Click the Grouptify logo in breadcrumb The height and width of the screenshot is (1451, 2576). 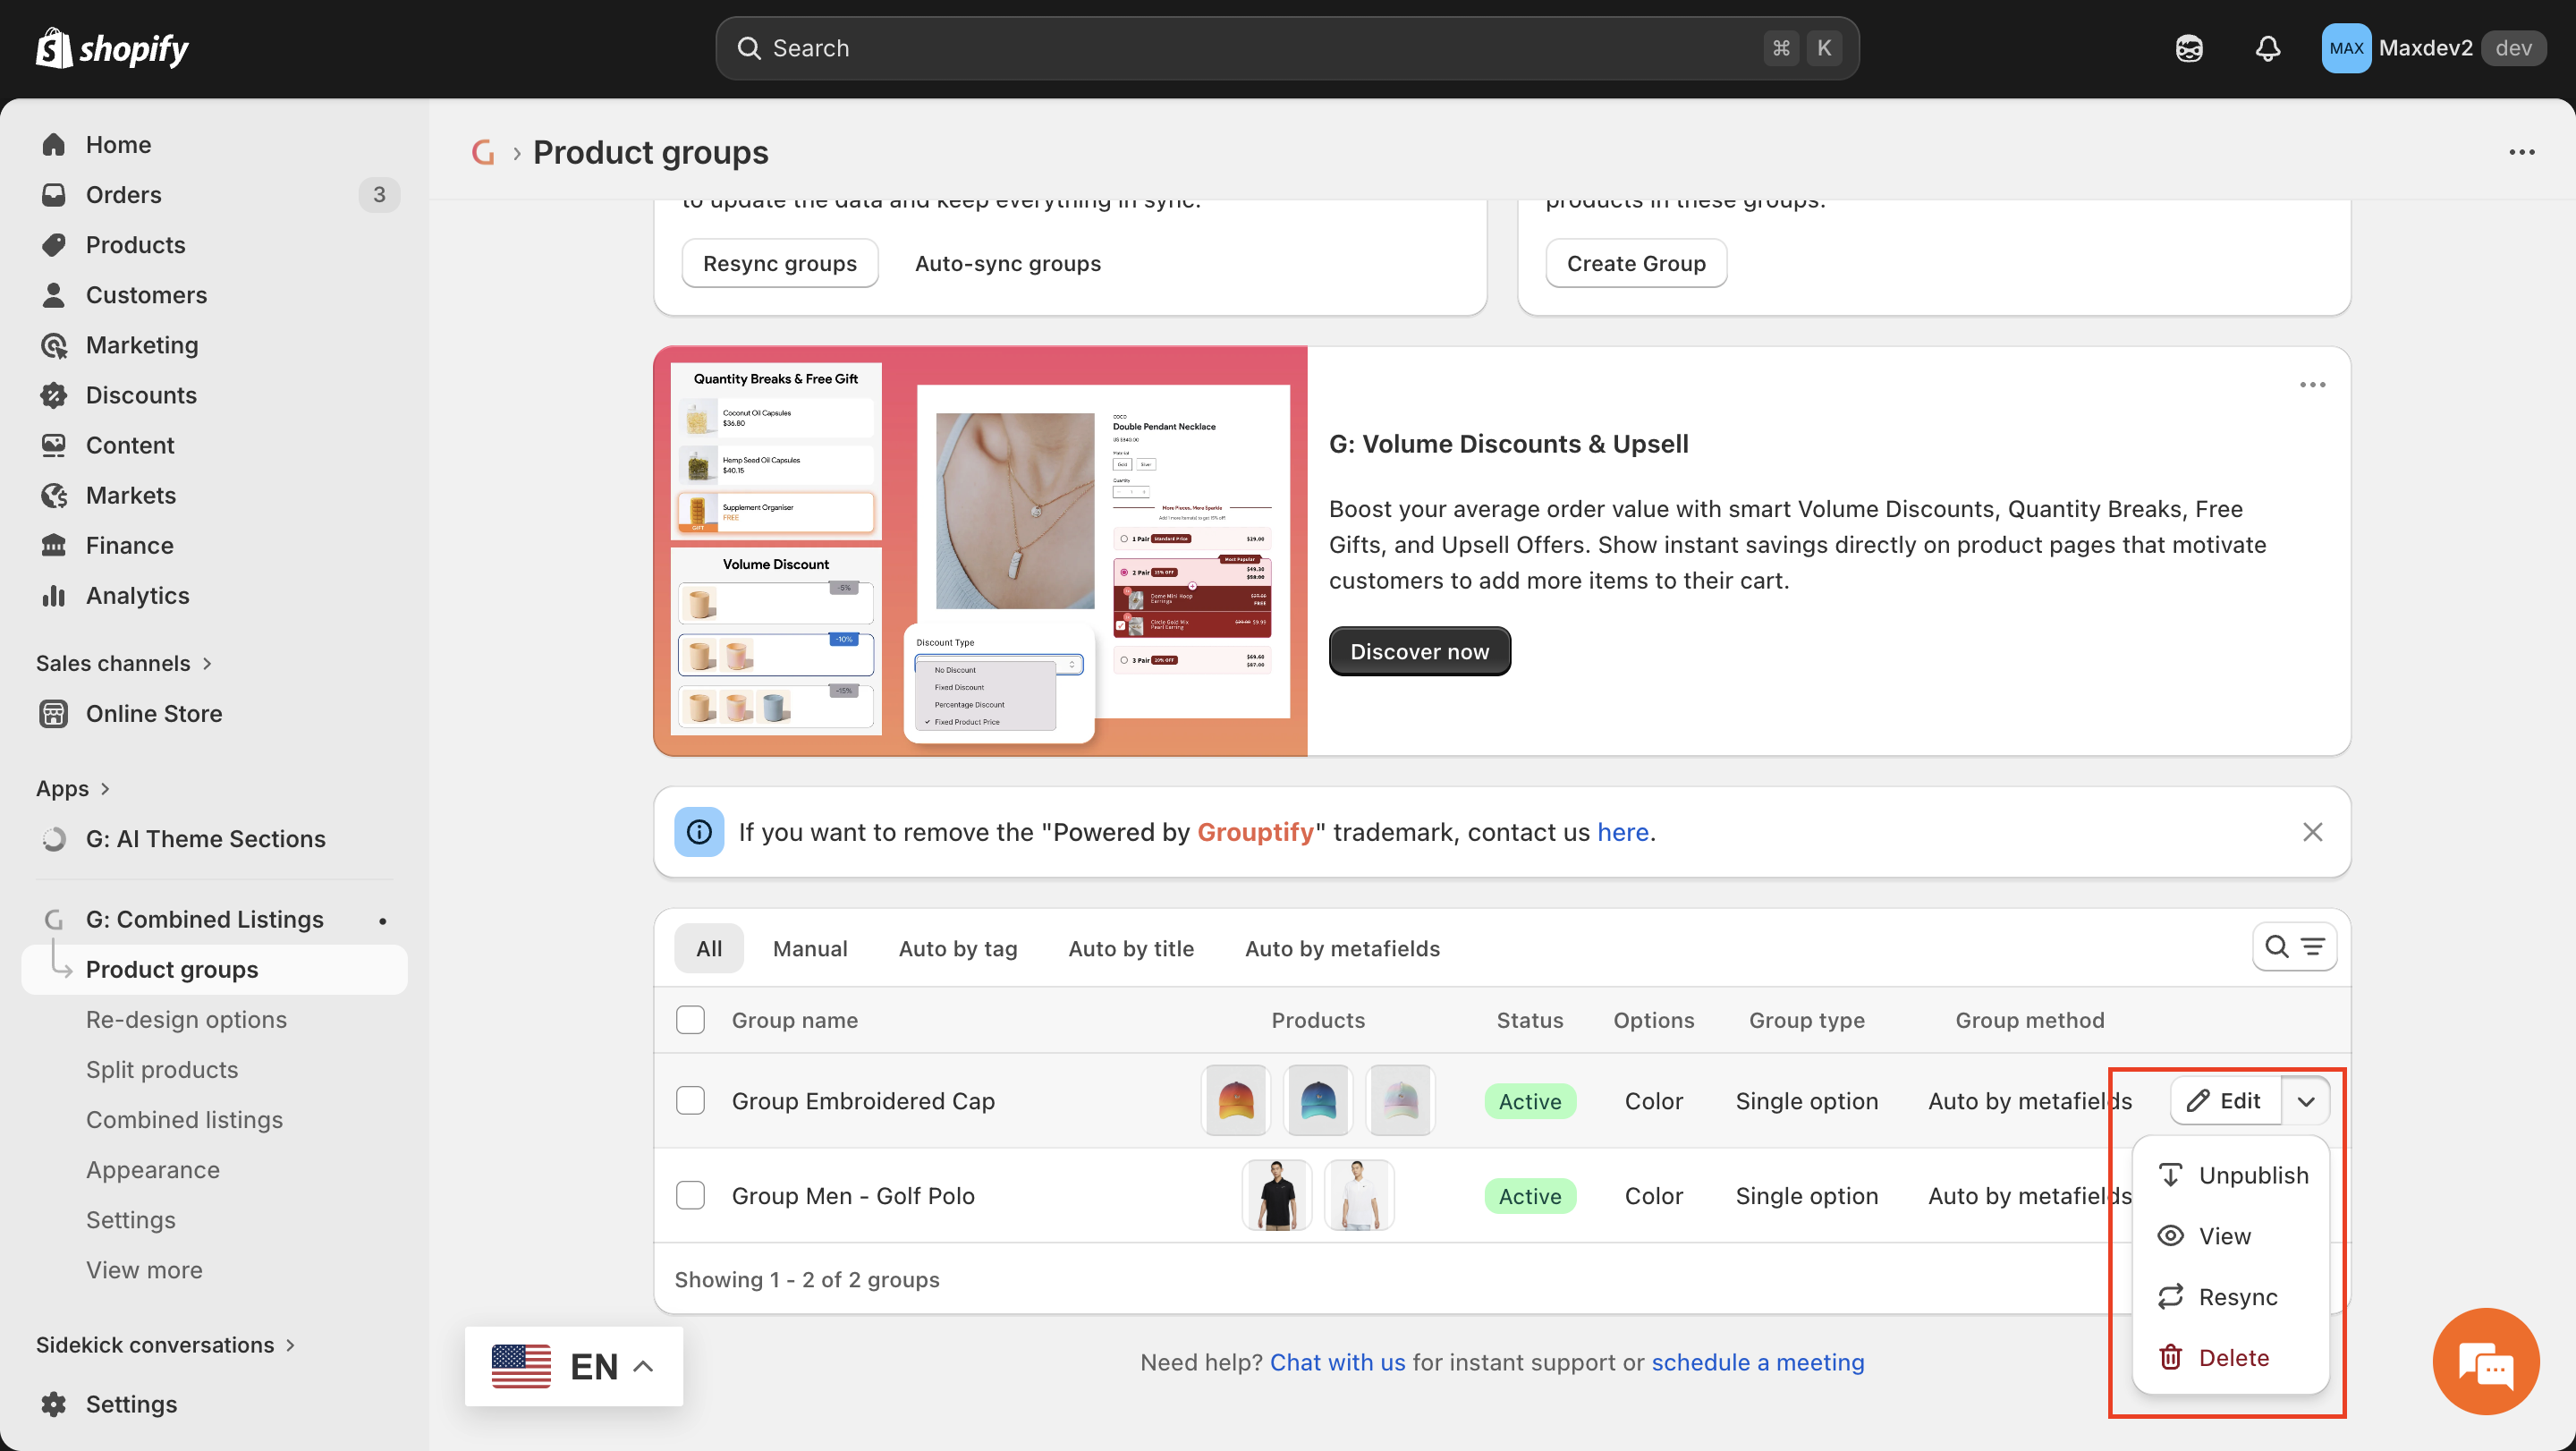(x=483, y=152)
